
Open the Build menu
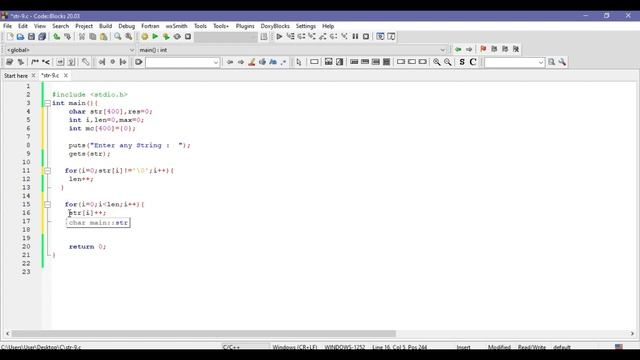(105, 26)
